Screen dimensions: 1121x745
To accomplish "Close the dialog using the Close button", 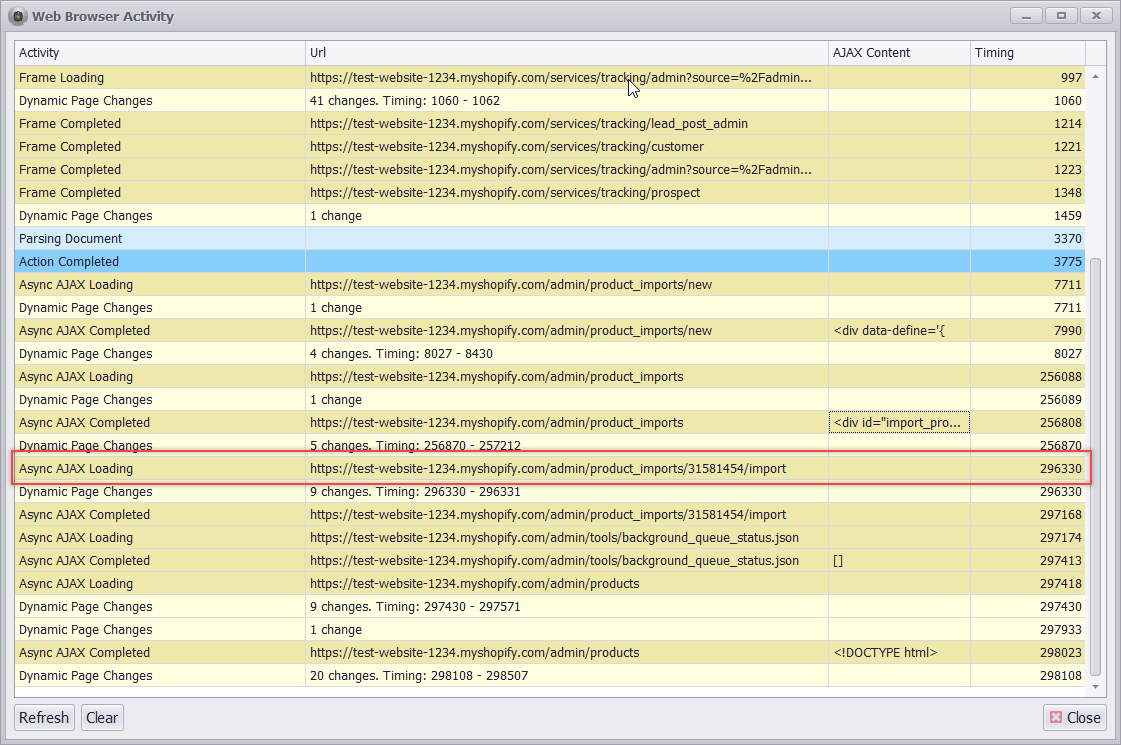I will (x=1074, y=717).
